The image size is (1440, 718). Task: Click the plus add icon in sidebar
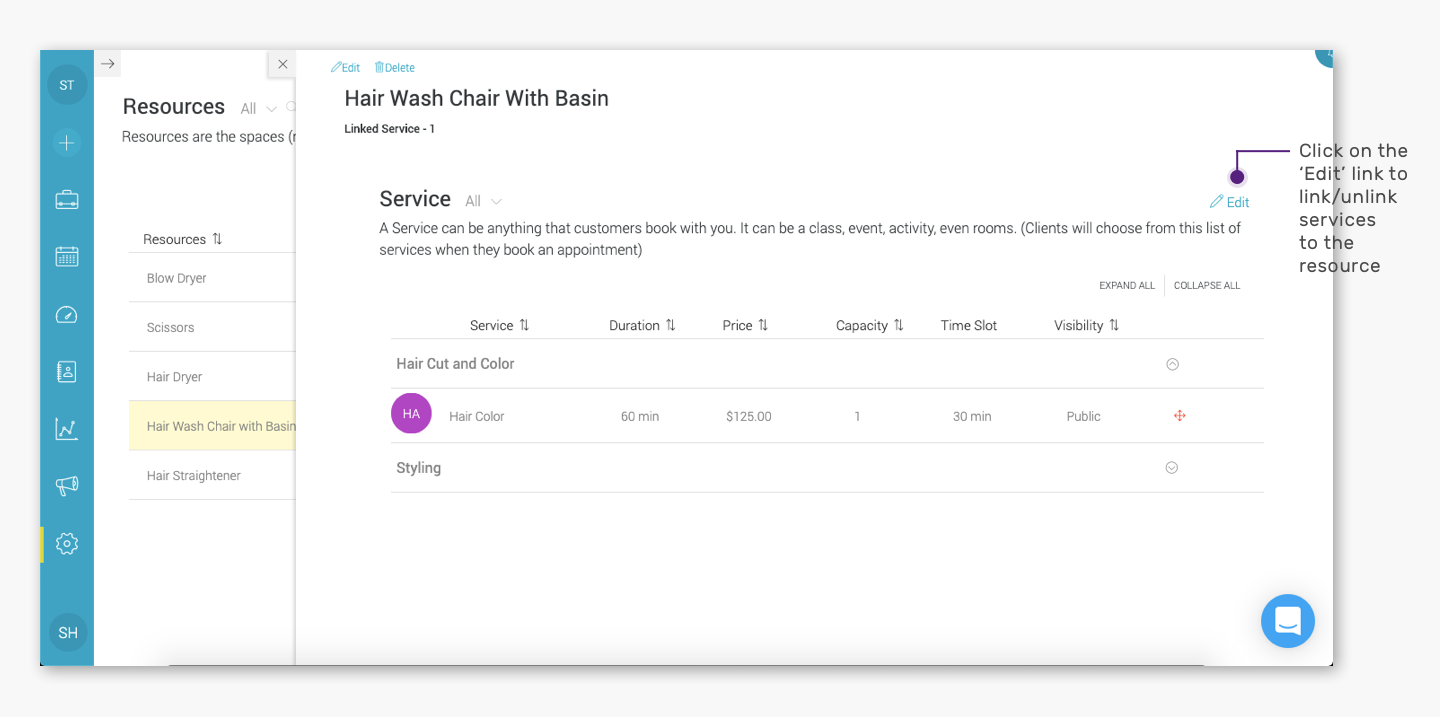point(67,143)
